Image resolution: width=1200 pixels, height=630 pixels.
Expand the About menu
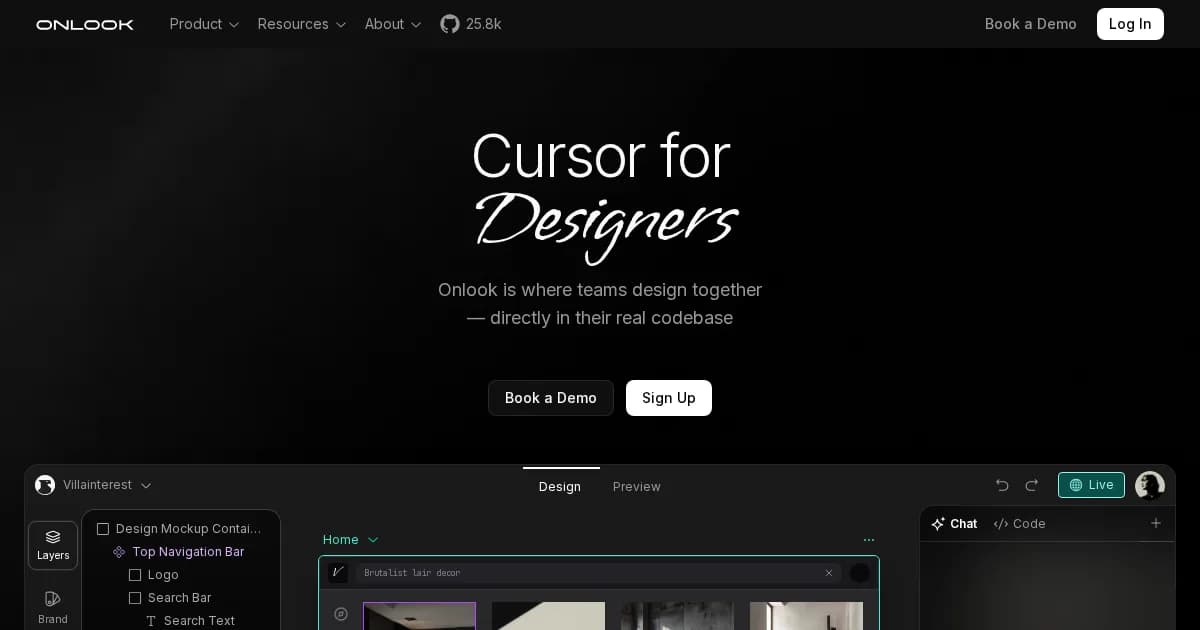click(x=393, y=24)
